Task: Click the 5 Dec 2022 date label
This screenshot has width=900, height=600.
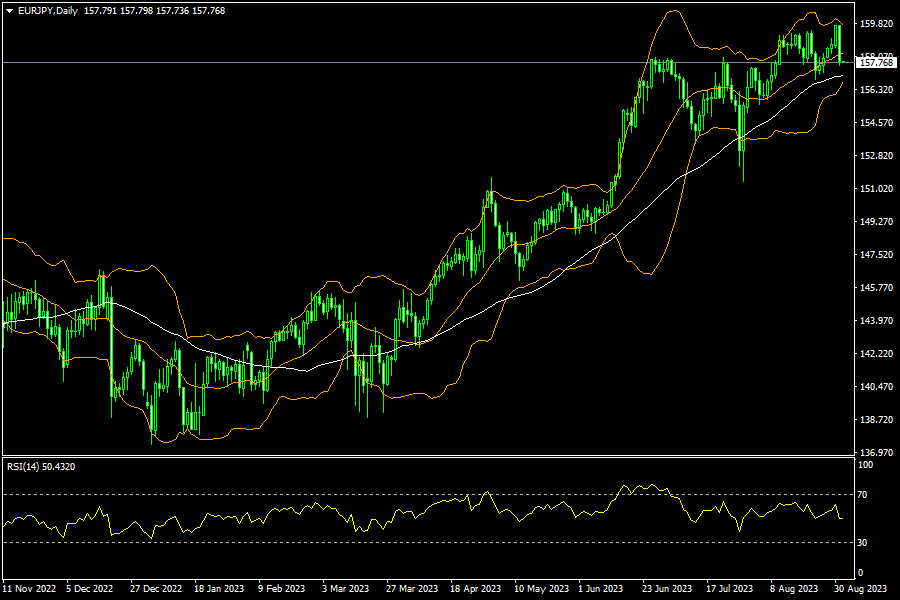Action: [90, 589]
